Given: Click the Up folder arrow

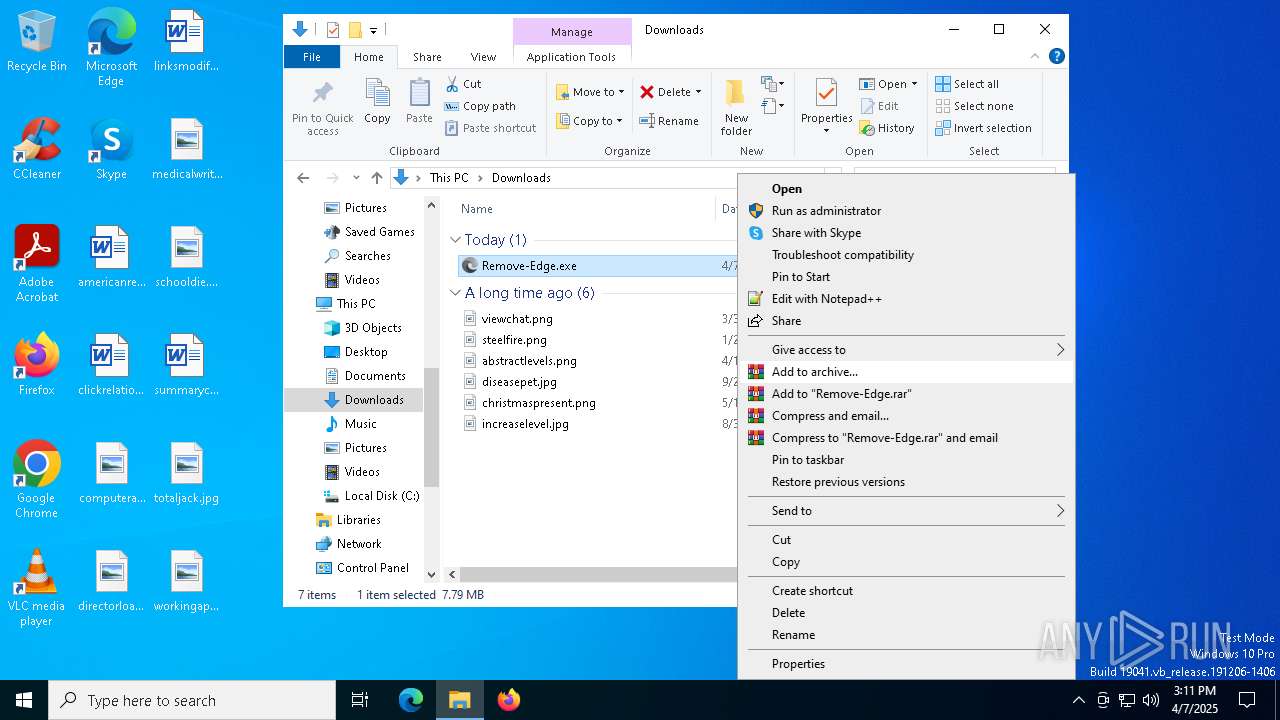Looking at the screenshot, I should tap(376, 178).
